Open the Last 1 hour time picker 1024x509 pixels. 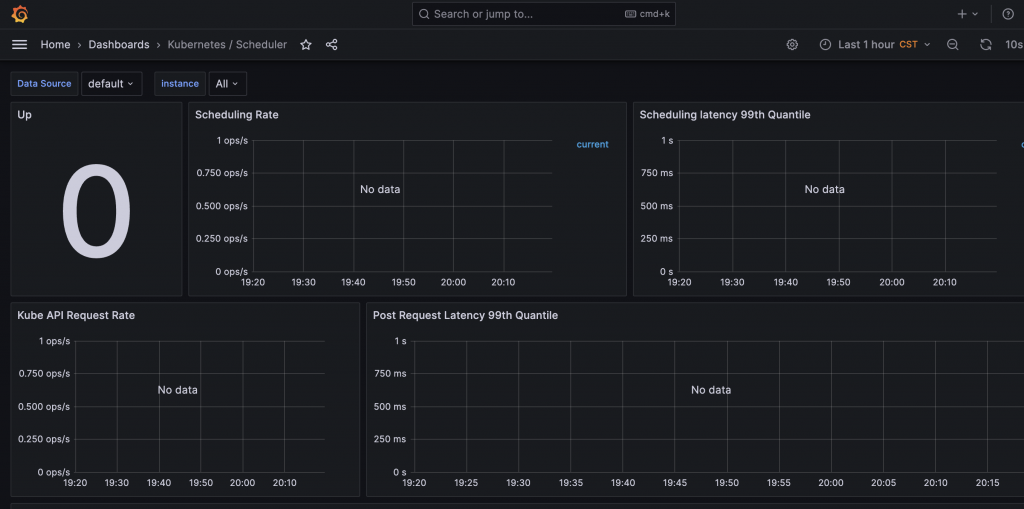pyautogui.click(x=874, y=44)
